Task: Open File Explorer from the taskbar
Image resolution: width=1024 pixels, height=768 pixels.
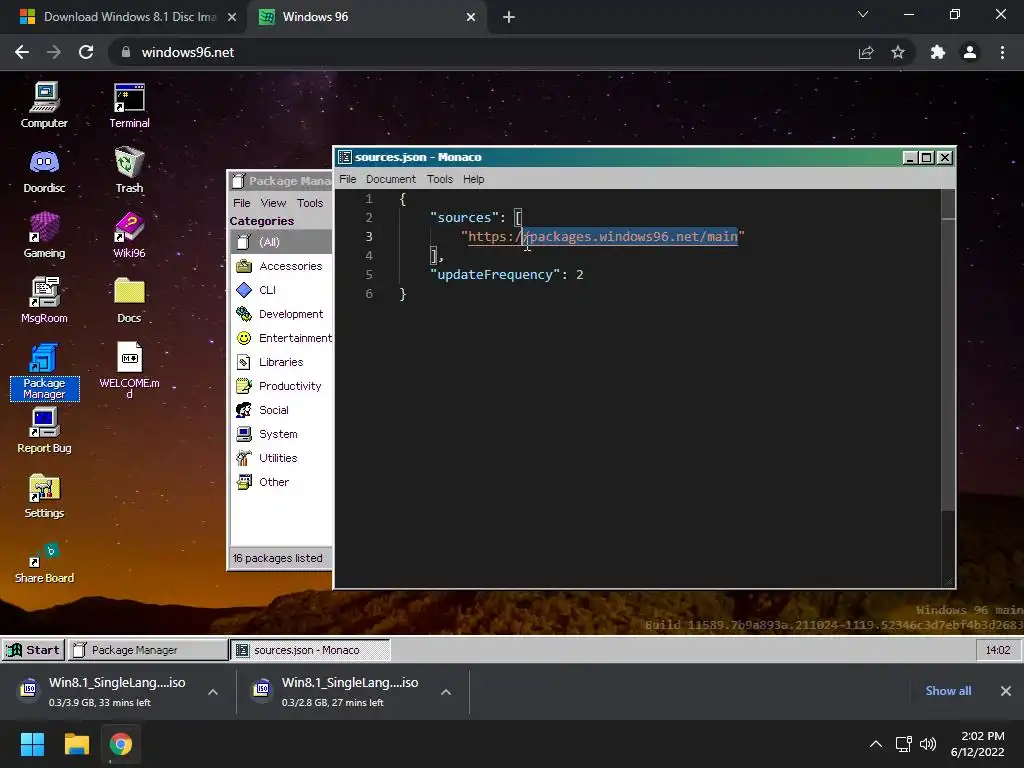Action: (x=76, y=744)
